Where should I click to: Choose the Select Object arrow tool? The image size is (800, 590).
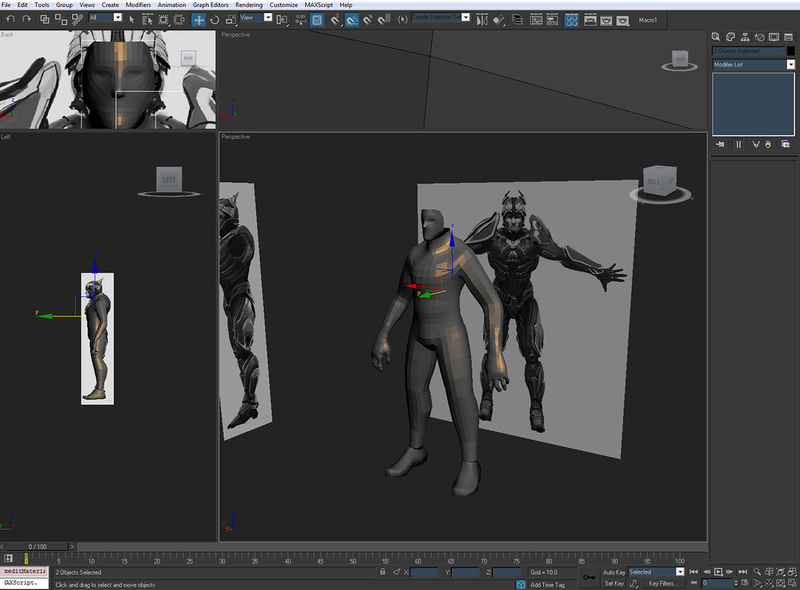click(132, 19)
